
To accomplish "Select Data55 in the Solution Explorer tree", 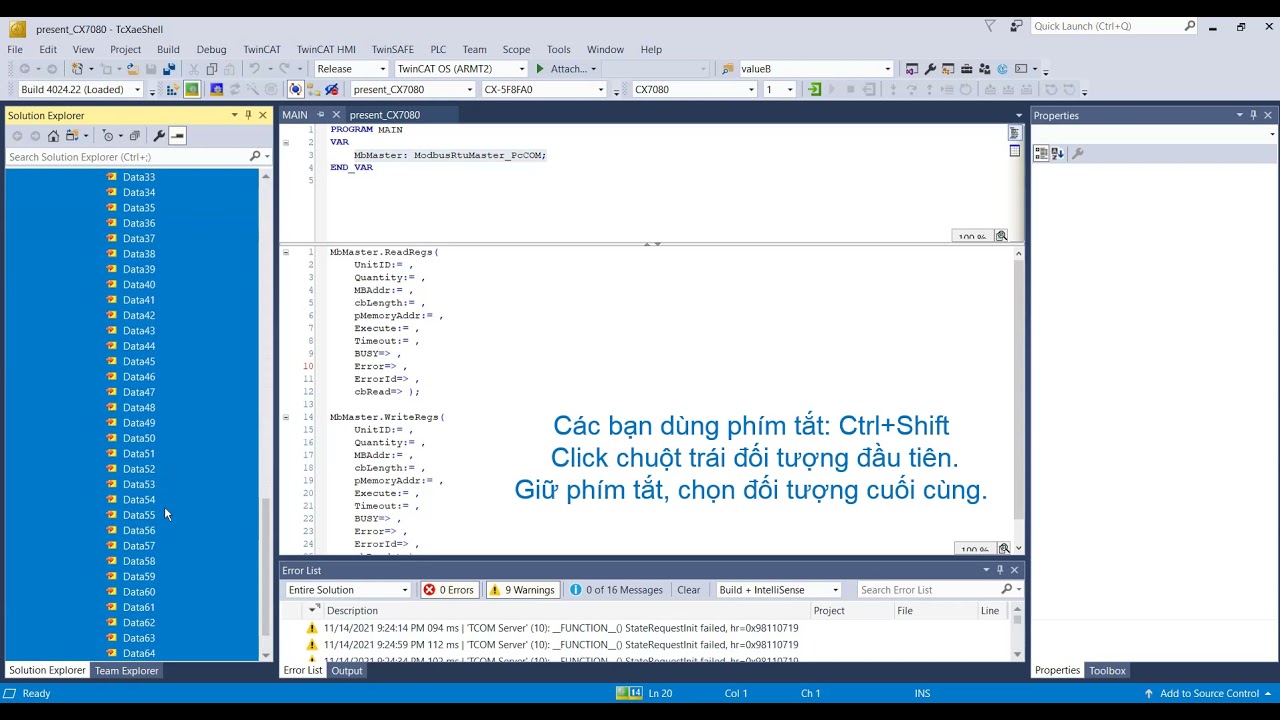I will tap(139, 515).
